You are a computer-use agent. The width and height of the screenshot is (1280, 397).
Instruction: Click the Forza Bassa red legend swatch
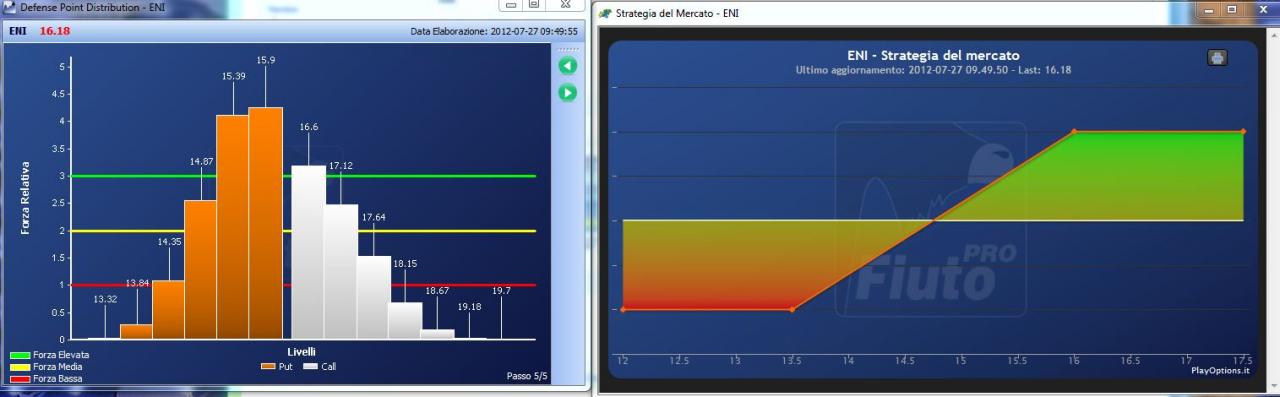coord(20,379)
